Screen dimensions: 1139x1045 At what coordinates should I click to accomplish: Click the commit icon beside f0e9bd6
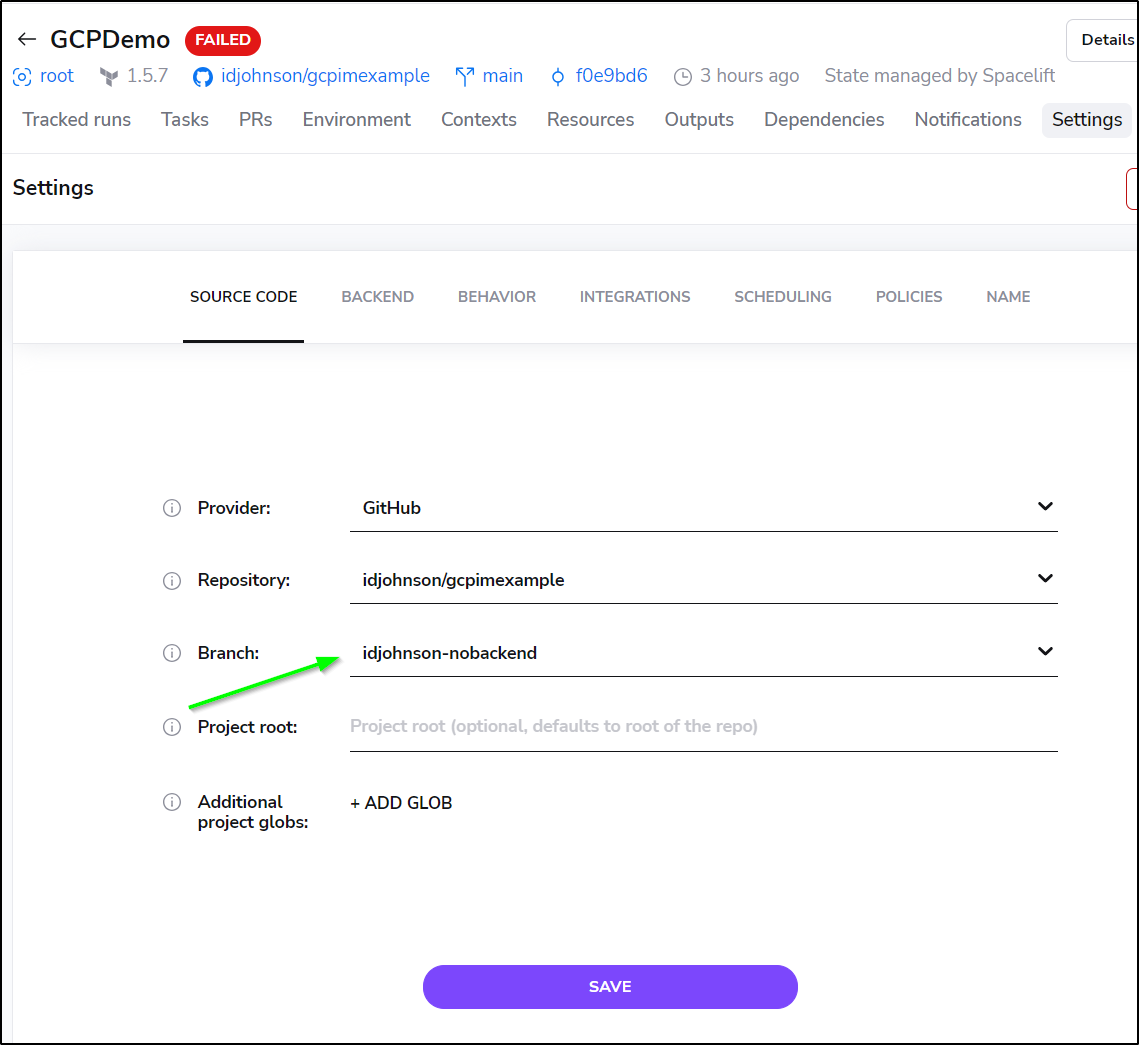click(x=558, y=76)
